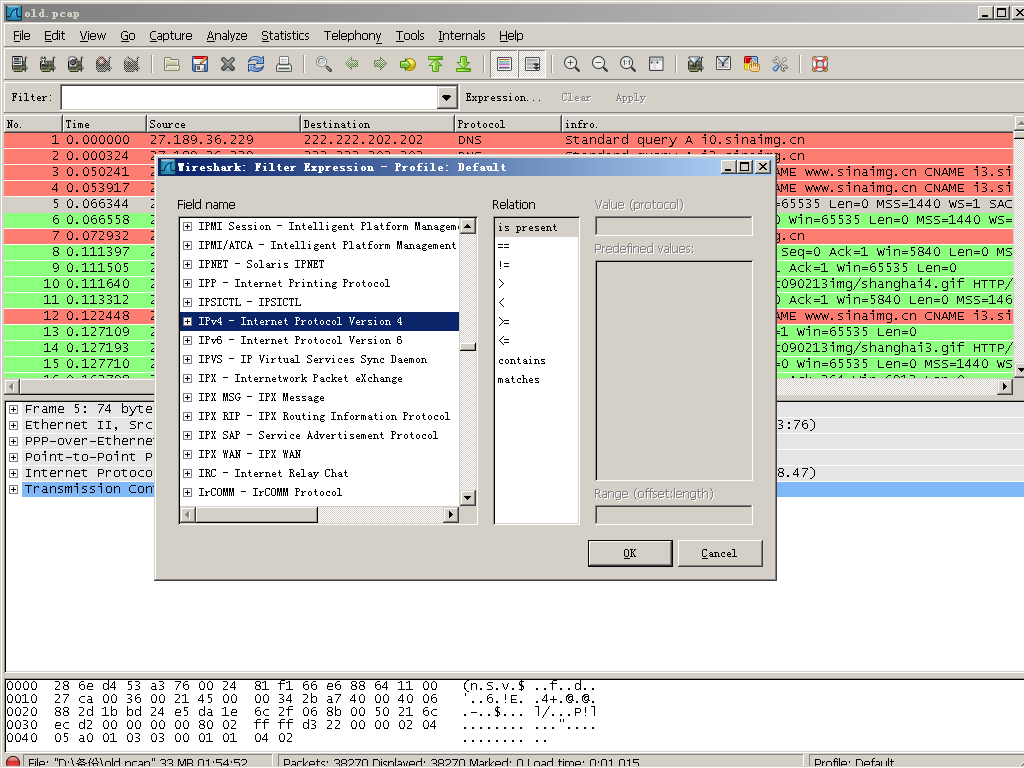Open the Statistics menu

(285, 36)
